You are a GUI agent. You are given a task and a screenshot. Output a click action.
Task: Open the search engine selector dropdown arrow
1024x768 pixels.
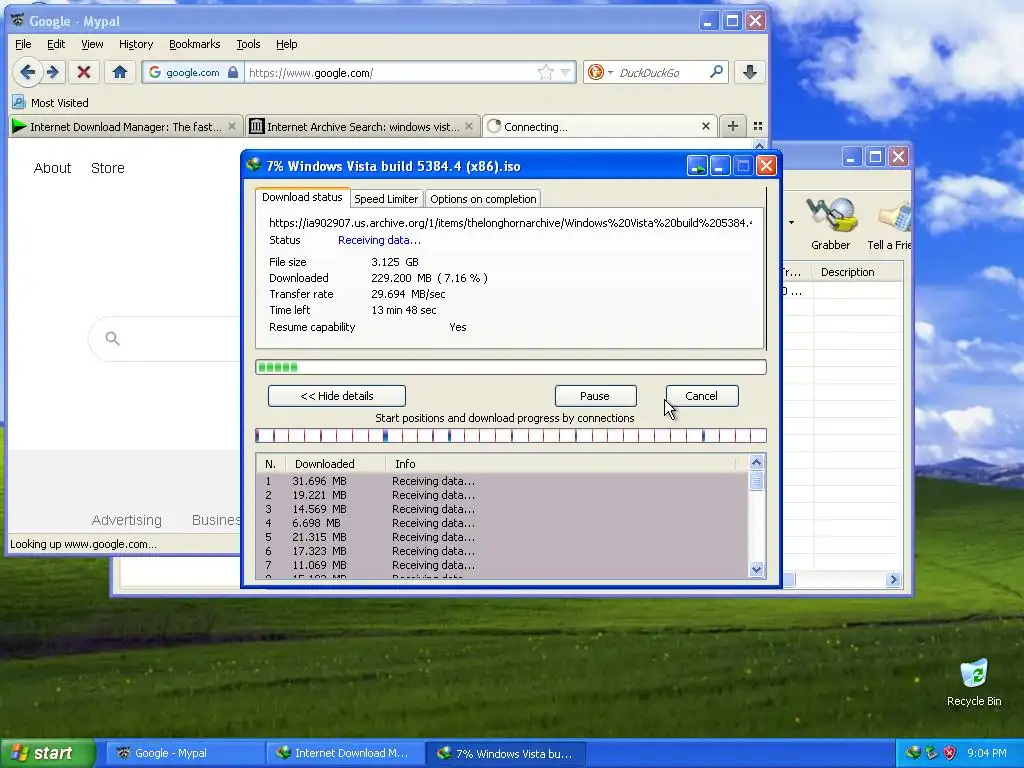[x=611, y=72]
